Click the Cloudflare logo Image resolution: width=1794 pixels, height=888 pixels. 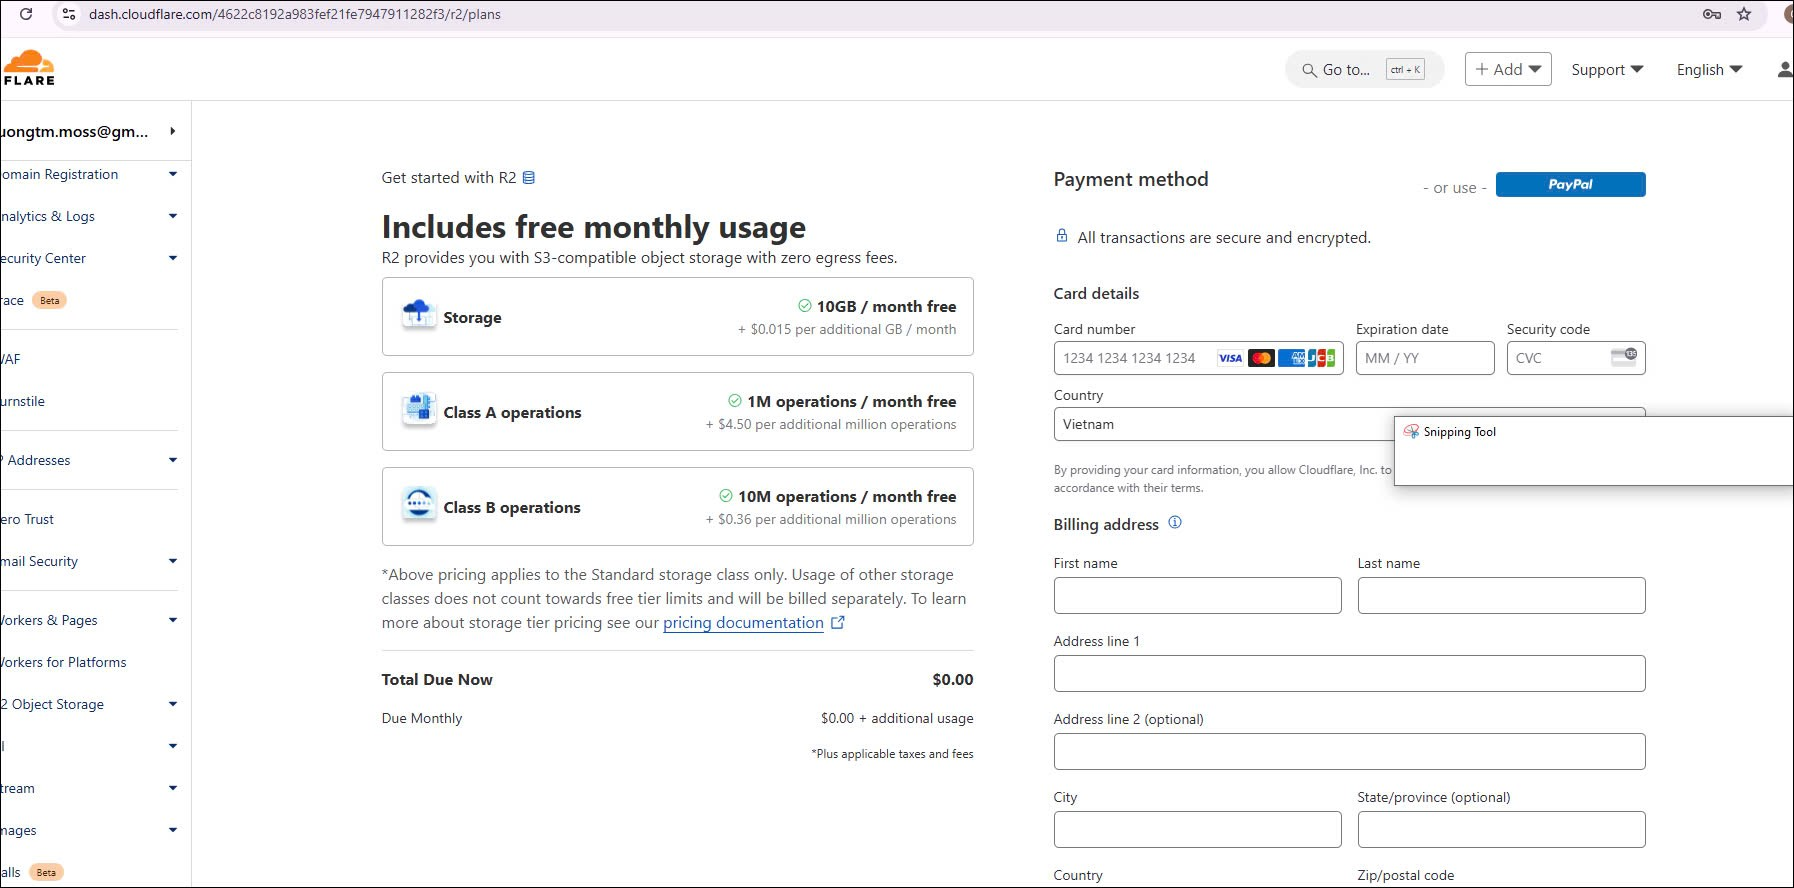[x=28, y=68]
